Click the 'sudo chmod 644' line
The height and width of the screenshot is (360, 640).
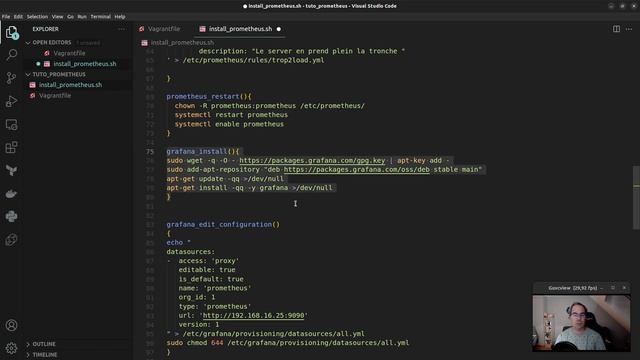(288, 343)
